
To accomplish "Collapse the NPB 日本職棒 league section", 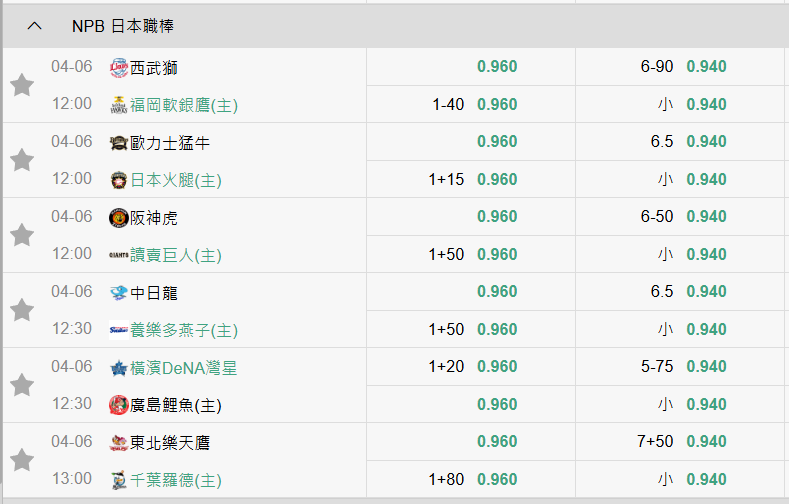I will tap(35, 25).
